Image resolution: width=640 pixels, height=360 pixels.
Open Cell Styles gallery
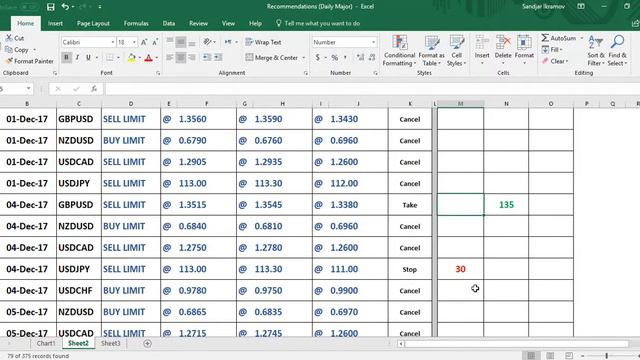pyautogui.click(x=456, y=51)
